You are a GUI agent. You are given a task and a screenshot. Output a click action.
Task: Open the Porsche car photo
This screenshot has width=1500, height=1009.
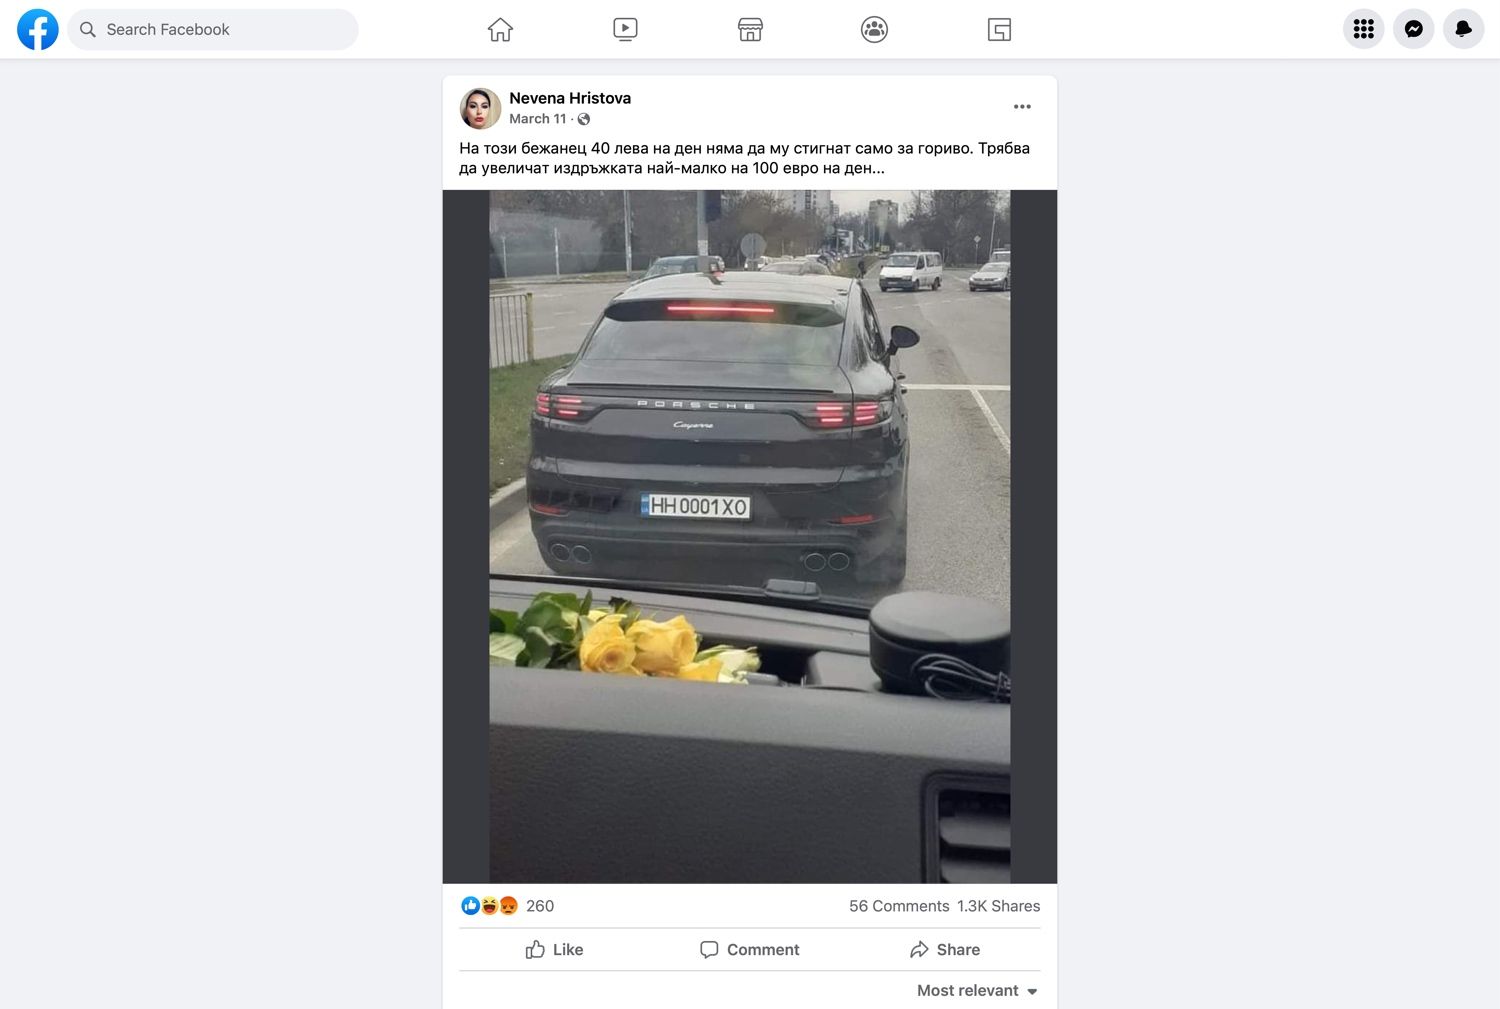tap(750, 537)
